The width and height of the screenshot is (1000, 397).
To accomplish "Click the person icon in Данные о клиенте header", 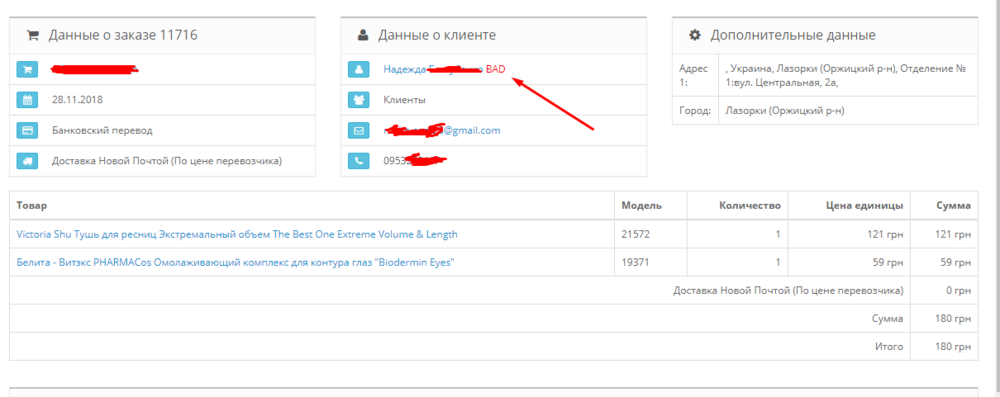I will click(x=363, y=36).
